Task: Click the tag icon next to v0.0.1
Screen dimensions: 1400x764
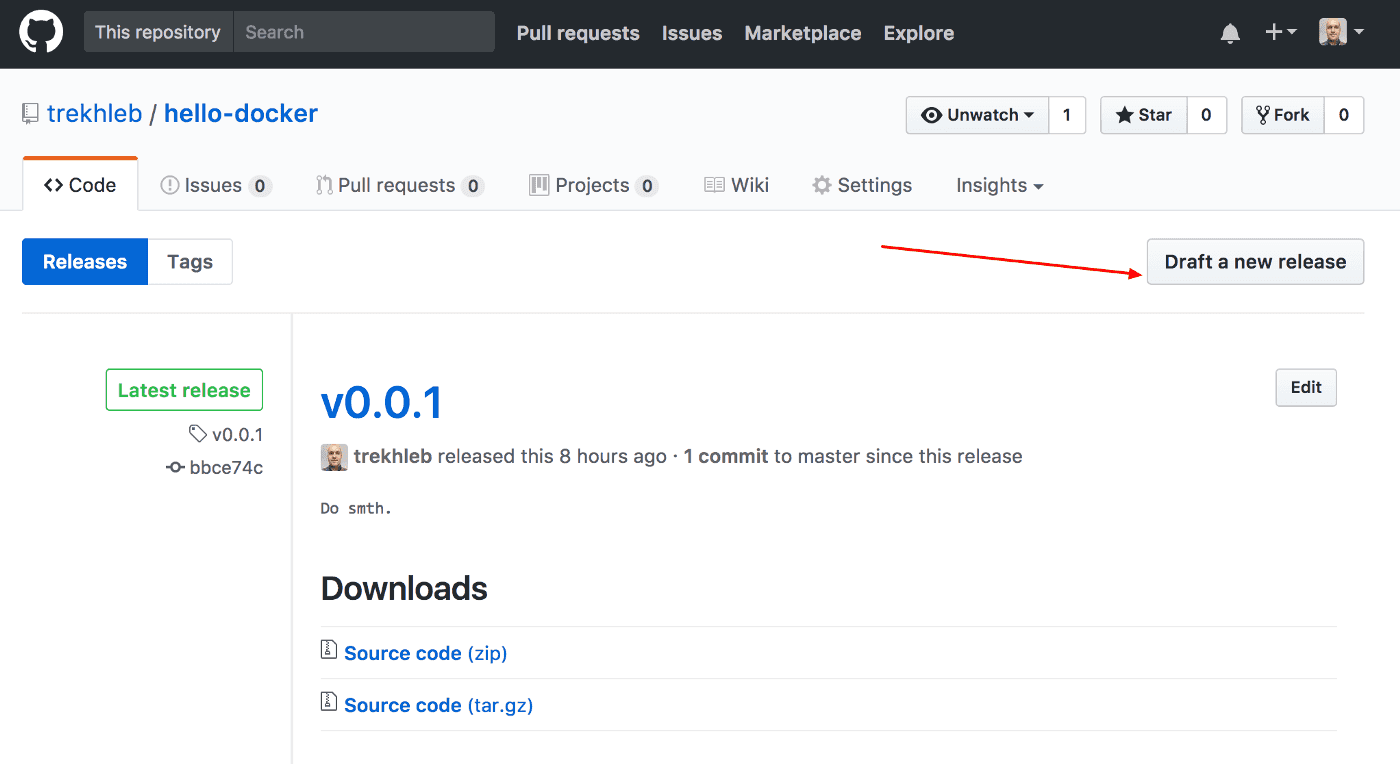Action: pyautogui.click(x=198, y=434)
